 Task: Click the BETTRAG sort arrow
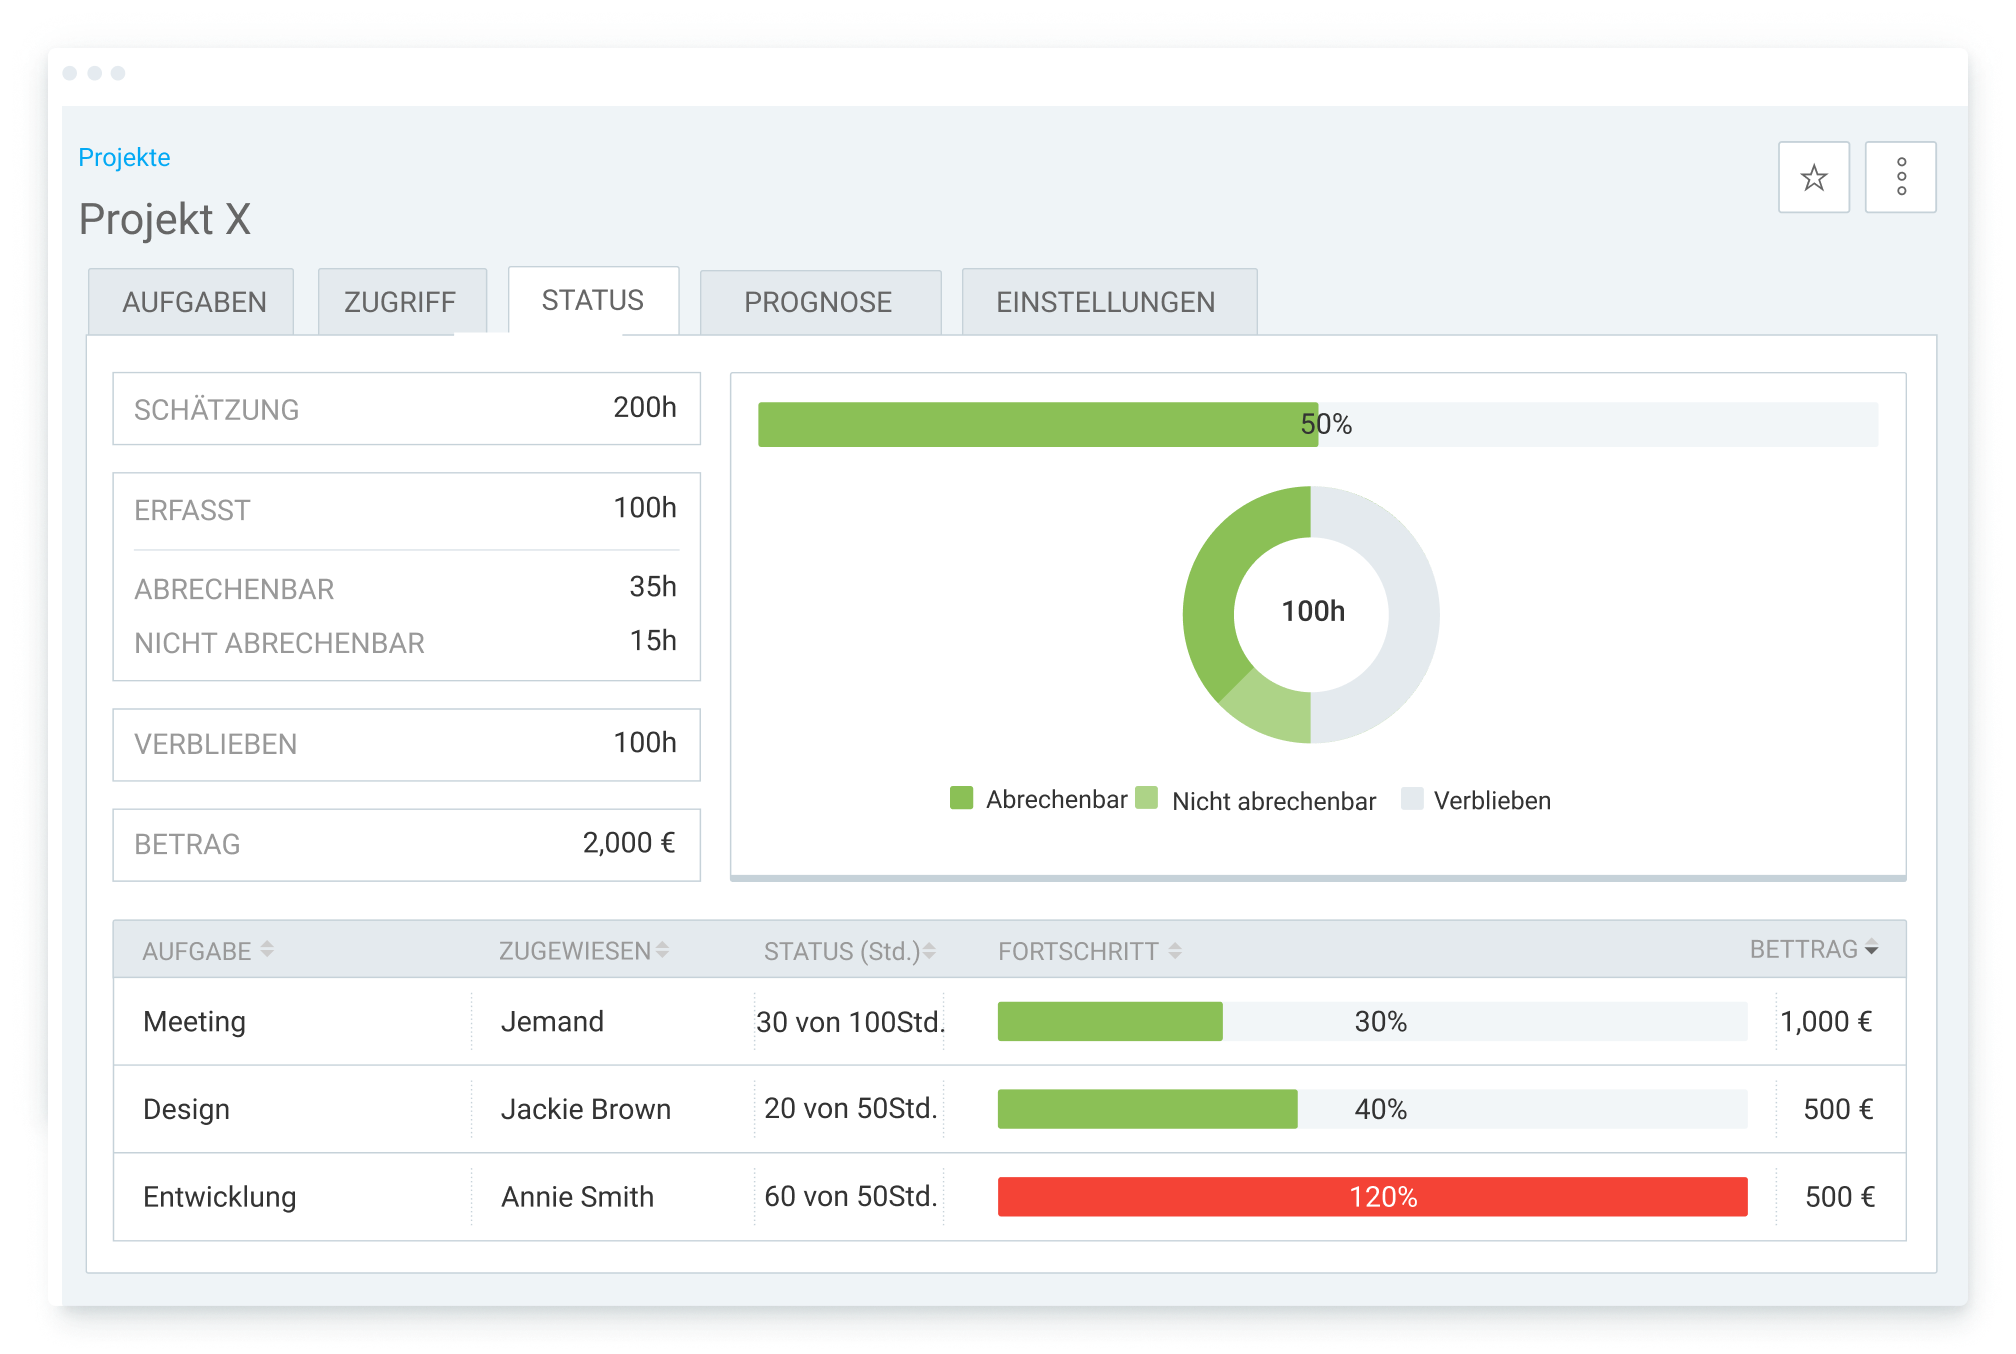(1871, 948)
